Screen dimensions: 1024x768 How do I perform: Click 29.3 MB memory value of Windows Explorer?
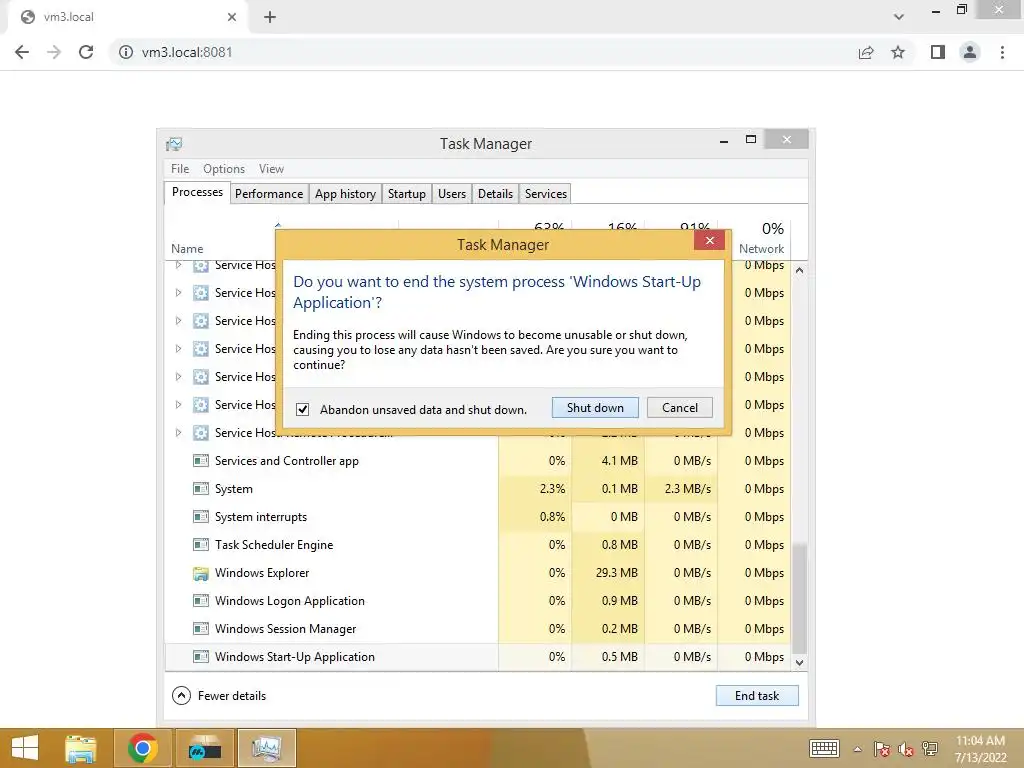tap(616, 573)
